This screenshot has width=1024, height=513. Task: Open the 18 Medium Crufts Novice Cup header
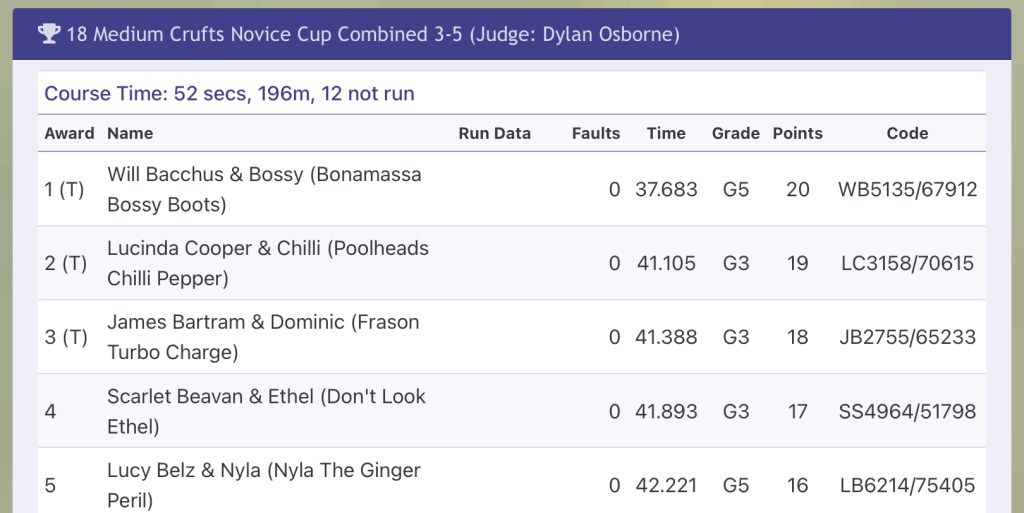(x=372, y=34)
